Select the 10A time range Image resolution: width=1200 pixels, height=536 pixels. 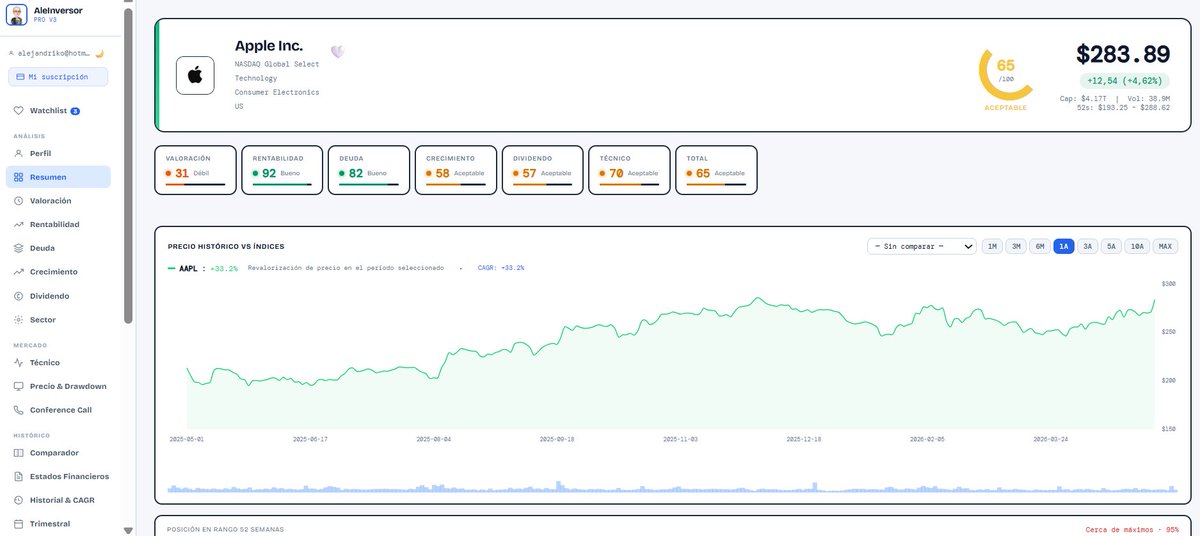coord(1137,246)
